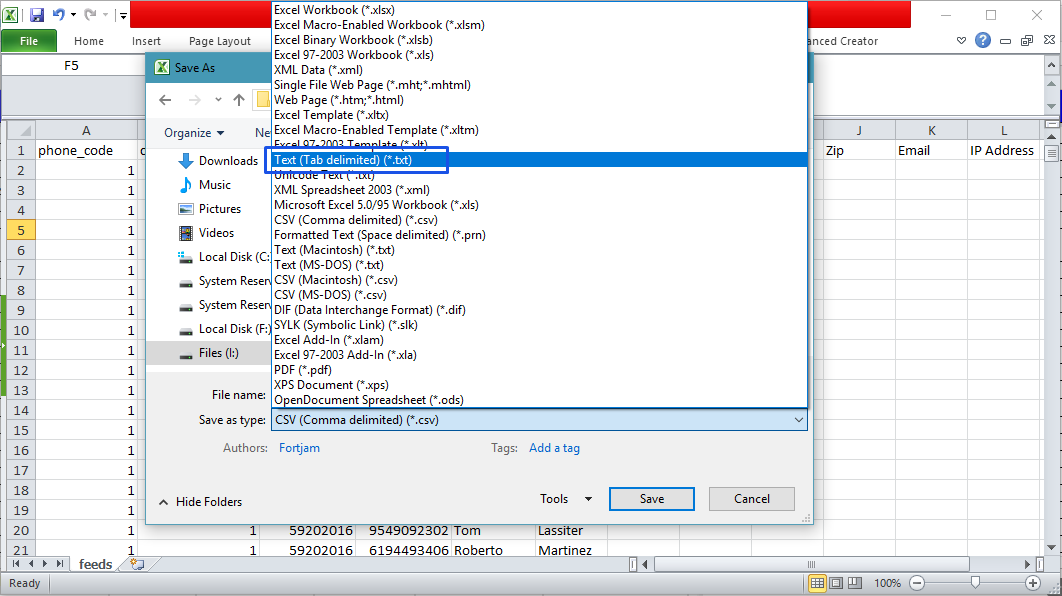
Task: Open the Downloads folder in the sidebar
Action: (226, 160)
